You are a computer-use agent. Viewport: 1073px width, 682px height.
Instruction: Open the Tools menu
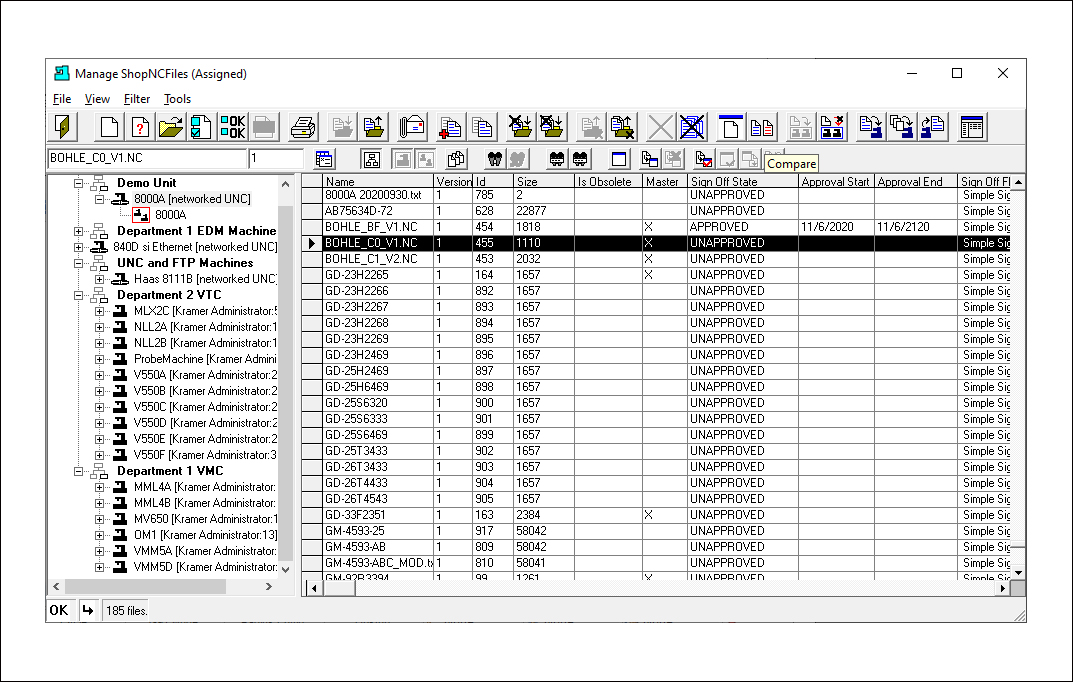[x=177, y=99]
